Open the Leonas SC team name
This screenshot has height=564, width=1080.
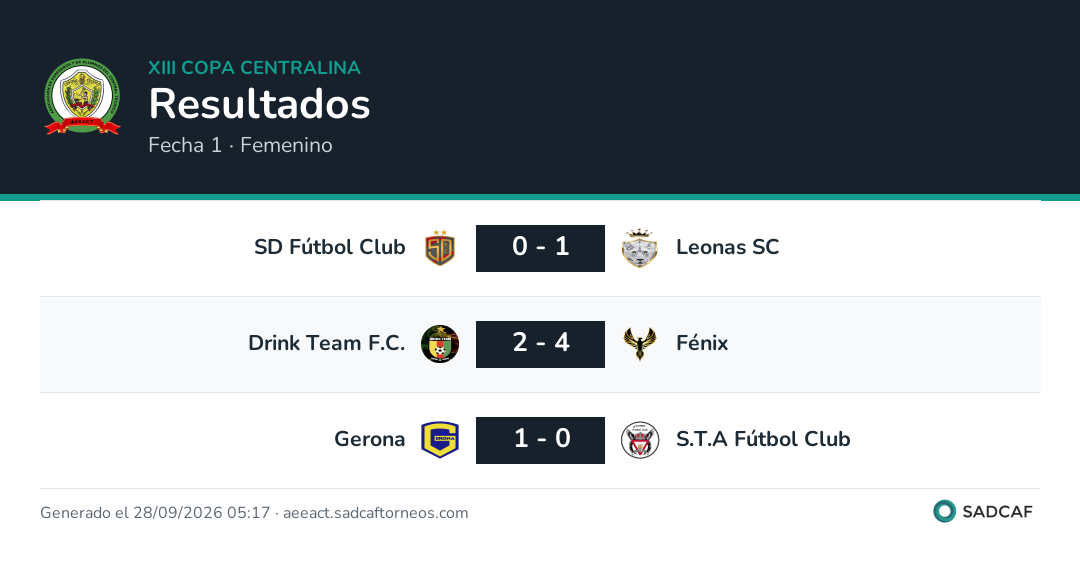727,247
